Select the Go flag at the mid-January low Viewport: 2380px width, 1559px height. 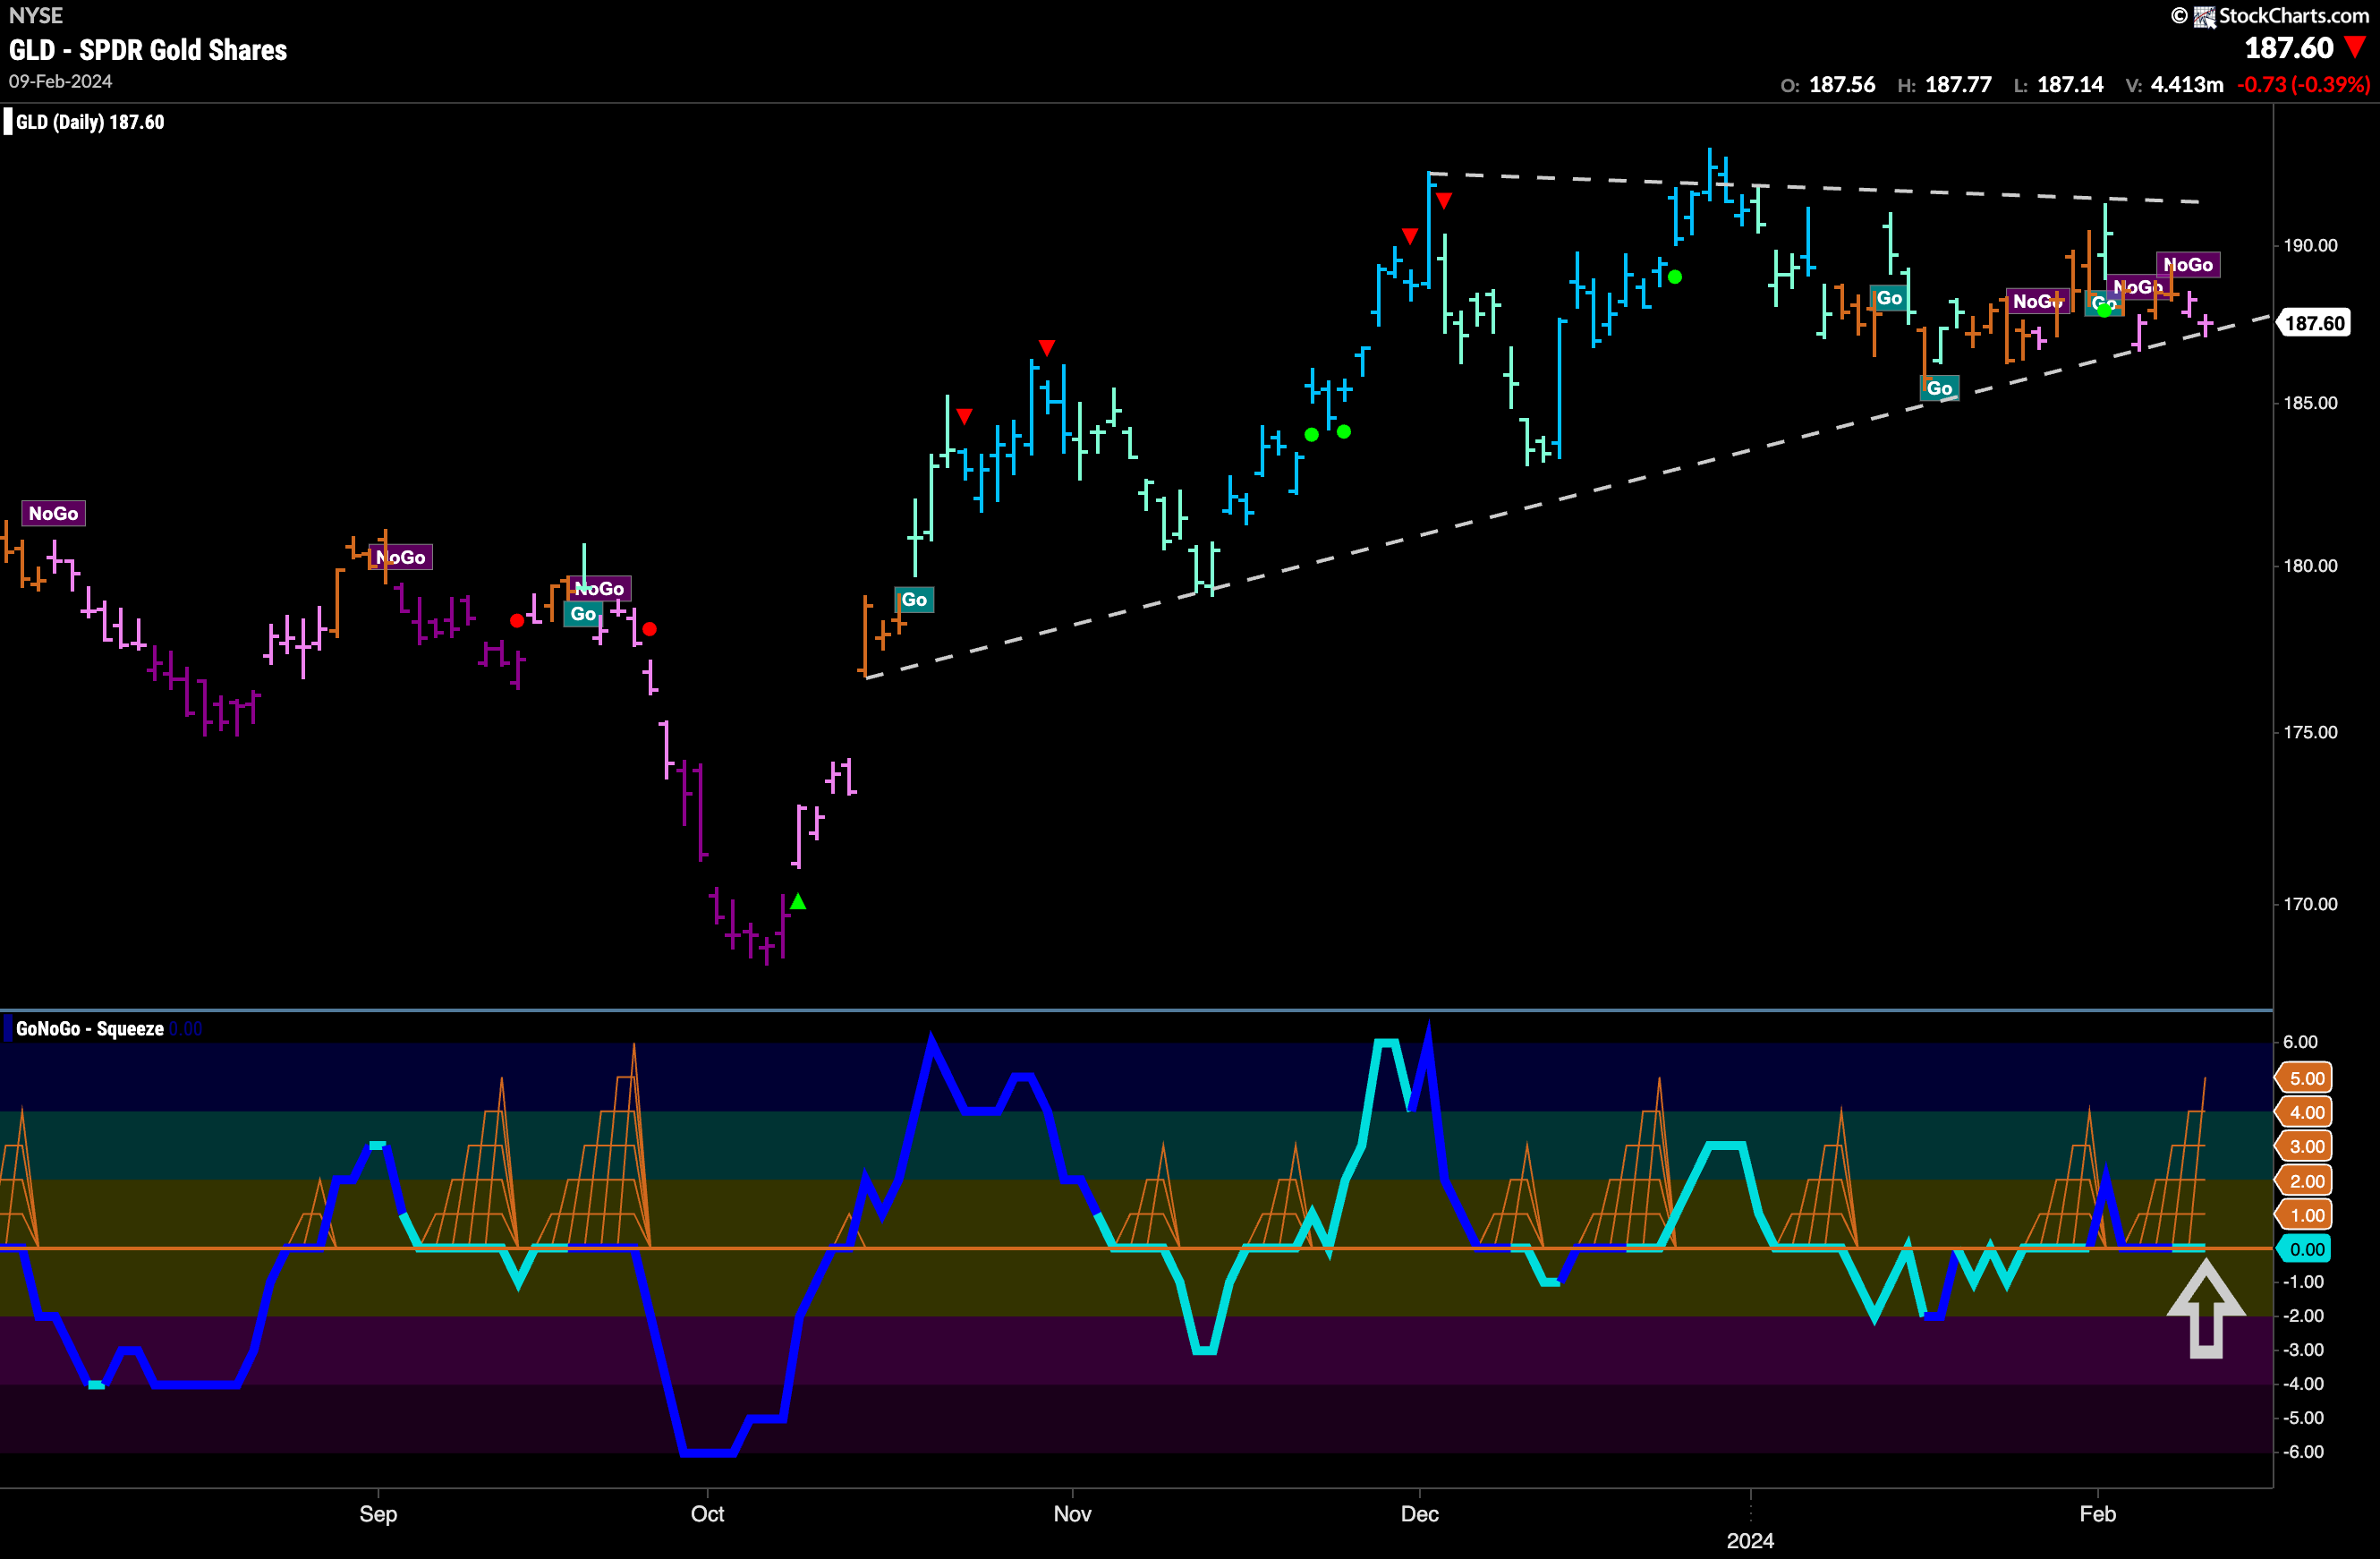point(1939,388)
